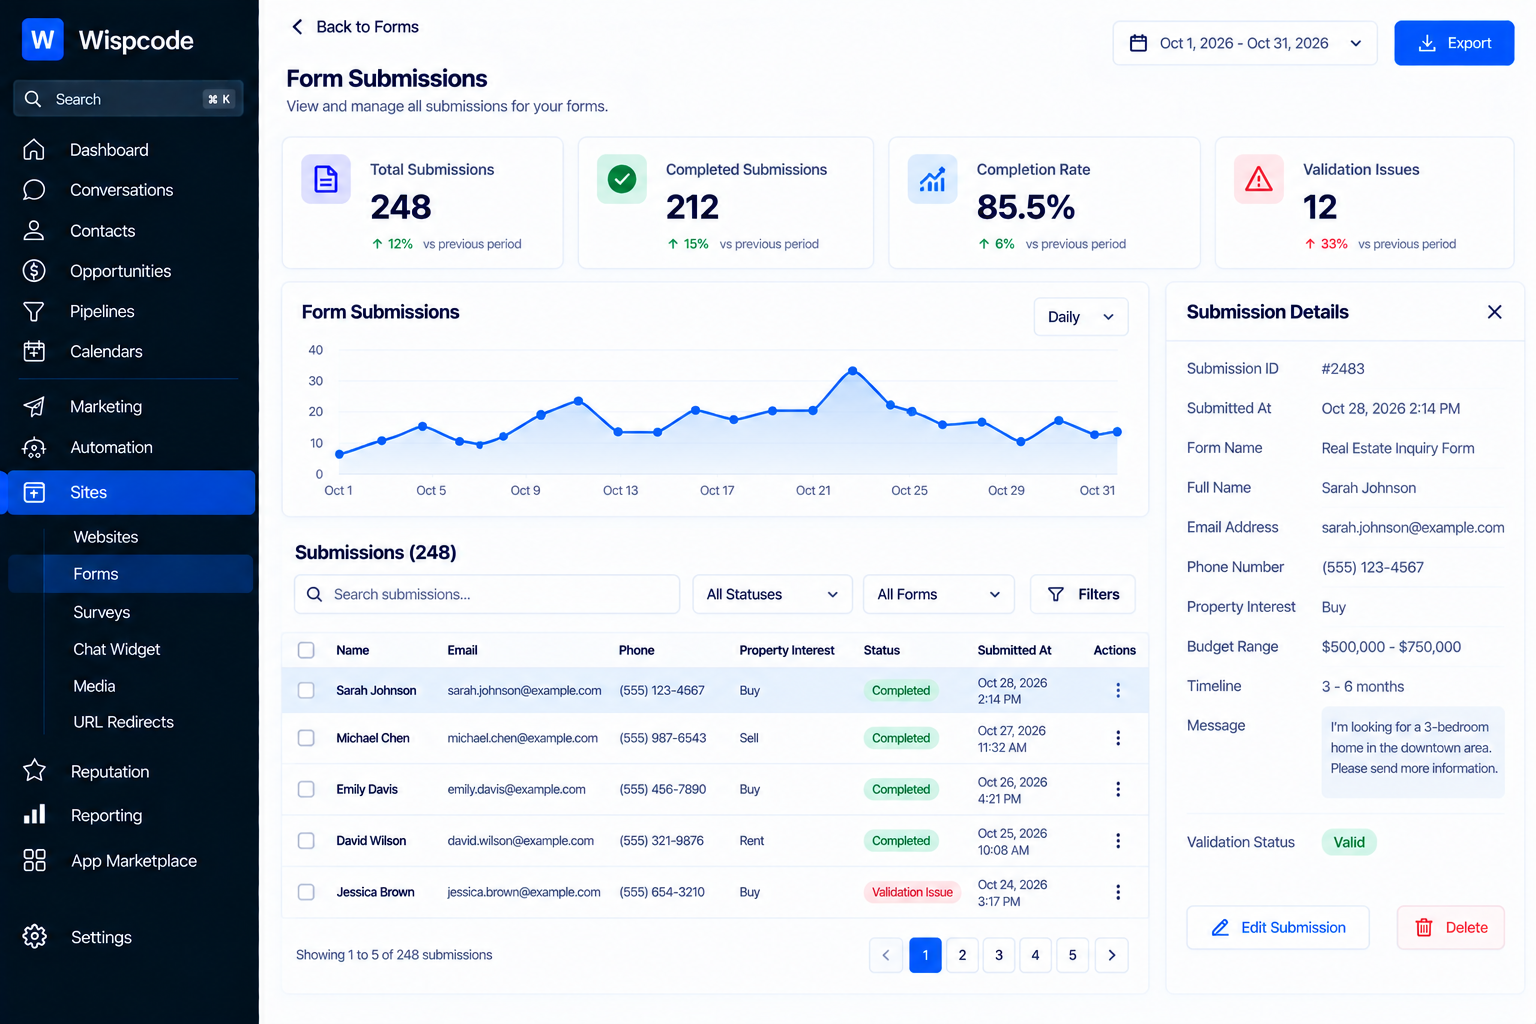Click the Pipelines funnel icon

click(x=34, y=312)
